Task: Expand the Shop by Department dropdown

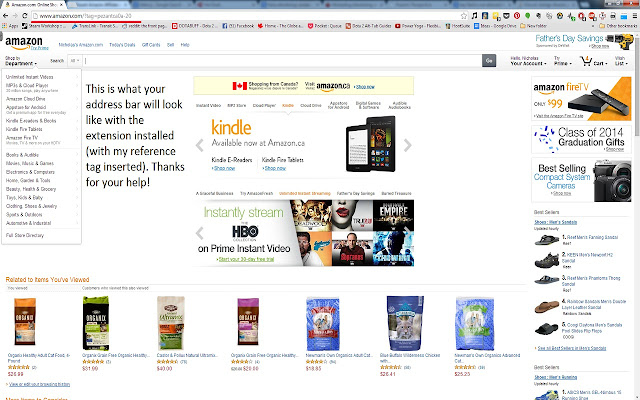Action: tap(21, 61)
